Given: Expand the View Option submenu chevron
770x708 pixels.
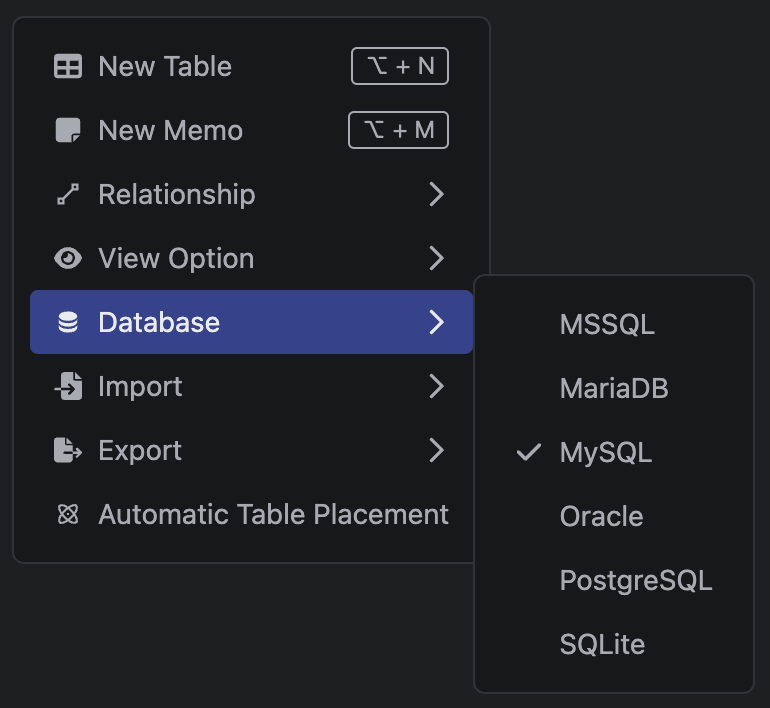Looking at the screenshot, I should click(436, 259).
